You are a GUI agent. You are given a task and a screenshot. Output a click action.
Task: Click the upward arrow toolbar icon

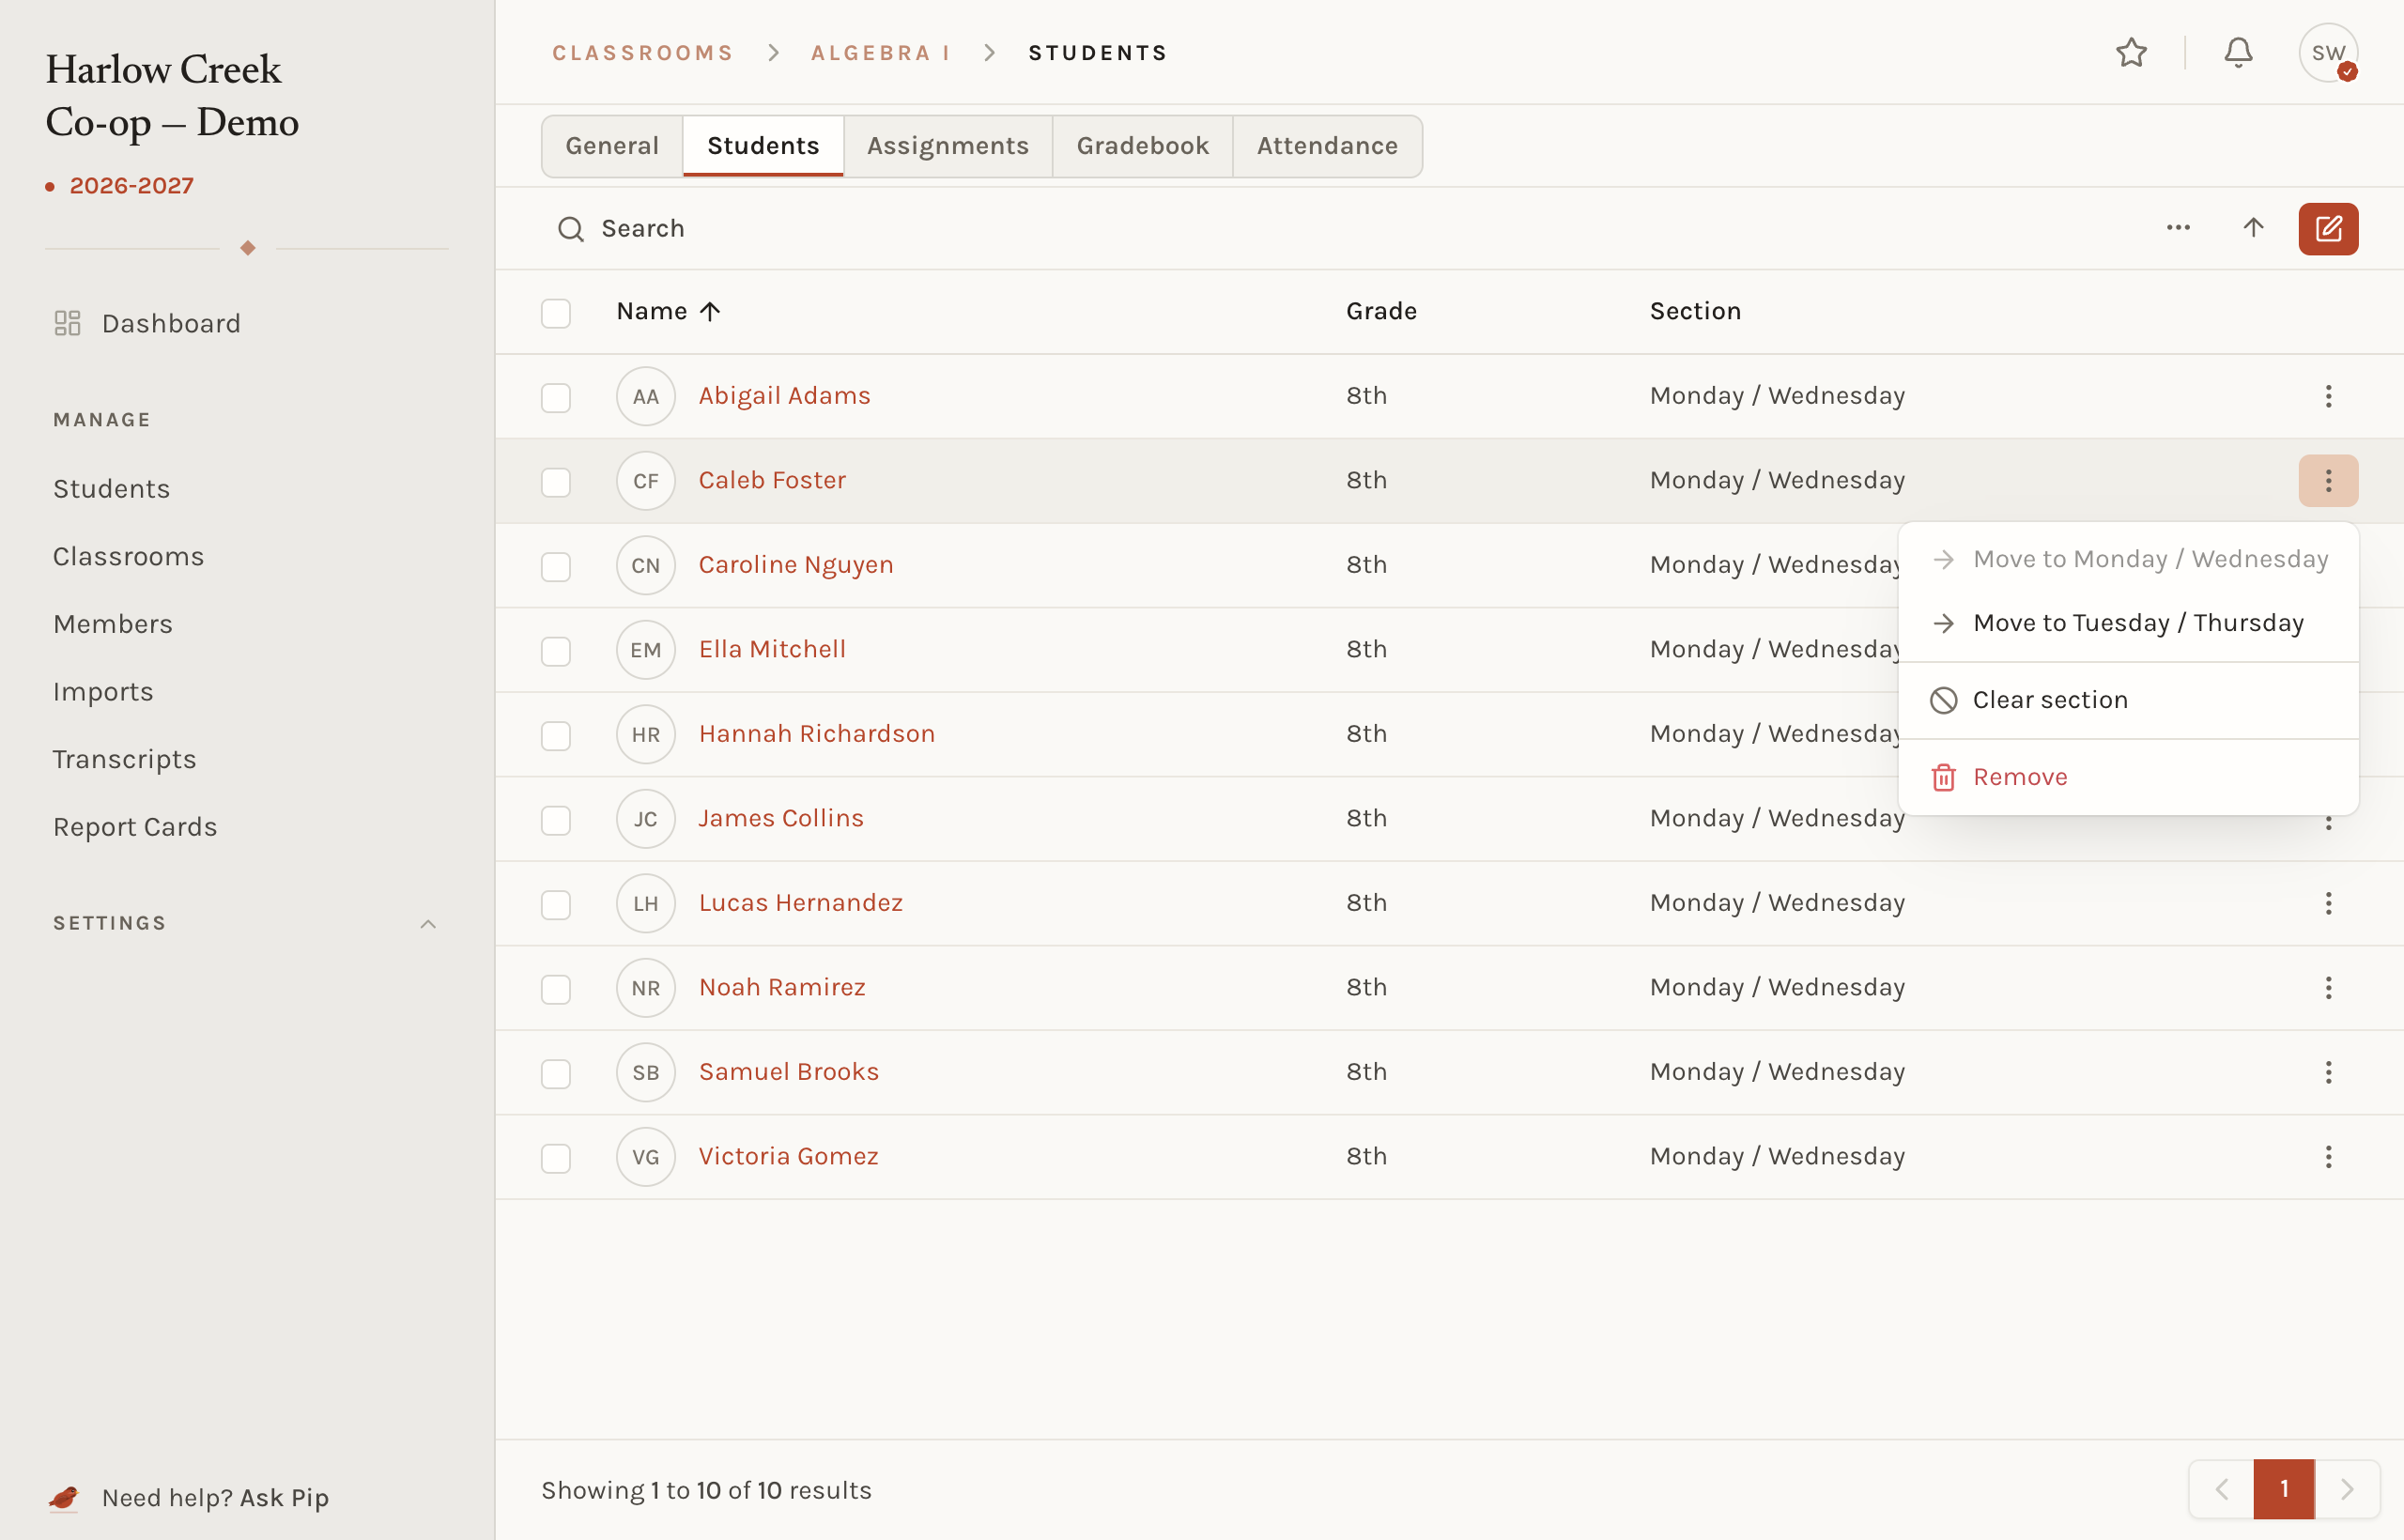click(2253, 228)
